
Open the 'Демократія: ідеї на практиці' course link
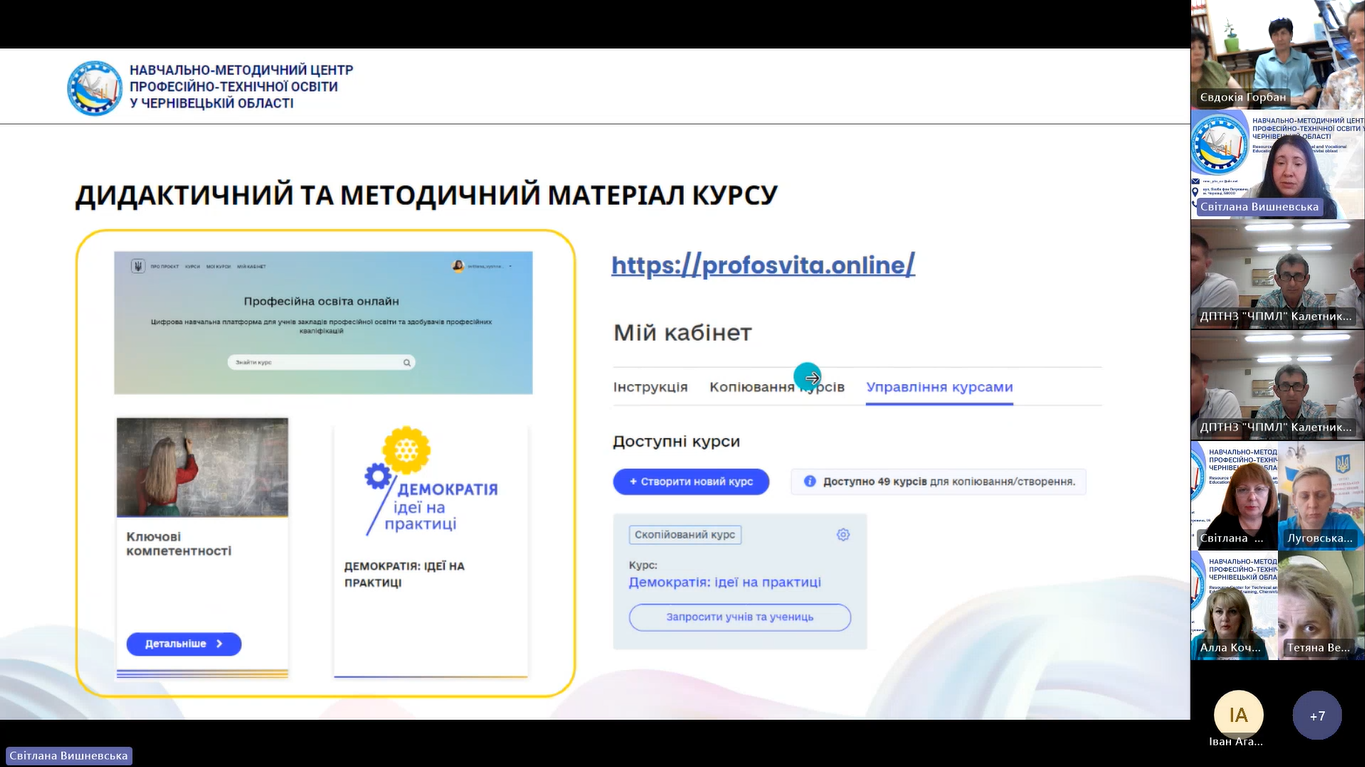(x=724, y=582)
